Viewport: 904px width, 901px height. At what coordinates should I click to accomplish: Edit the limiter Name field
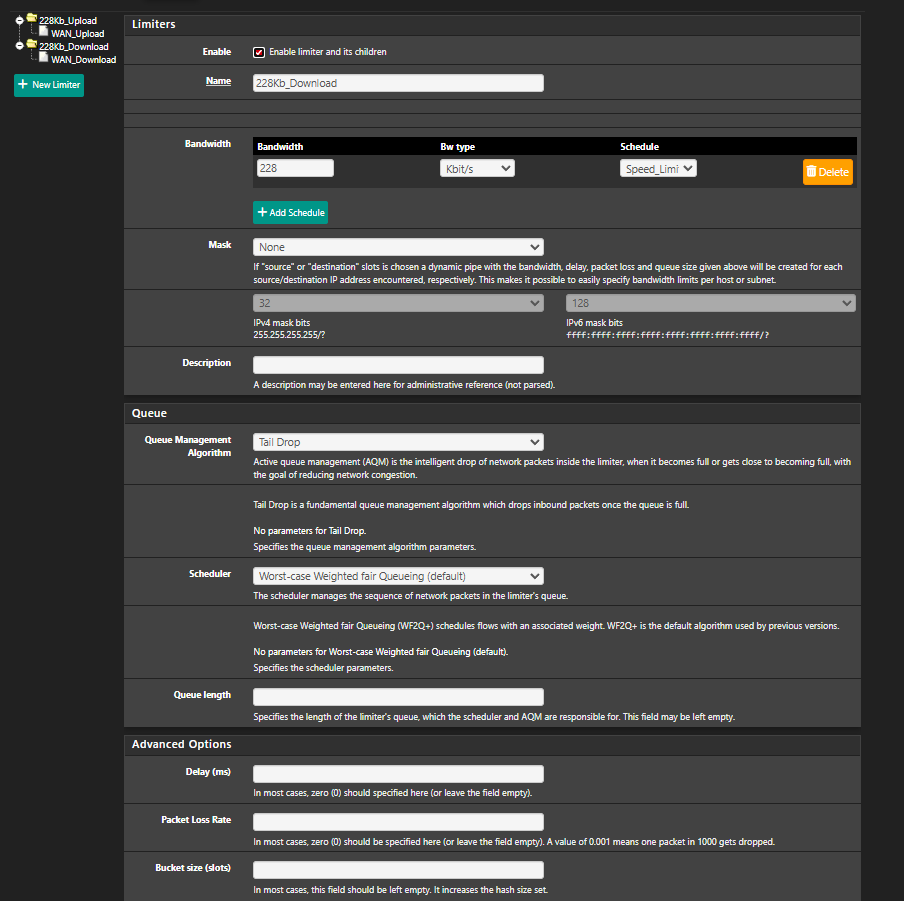(398, 83)
